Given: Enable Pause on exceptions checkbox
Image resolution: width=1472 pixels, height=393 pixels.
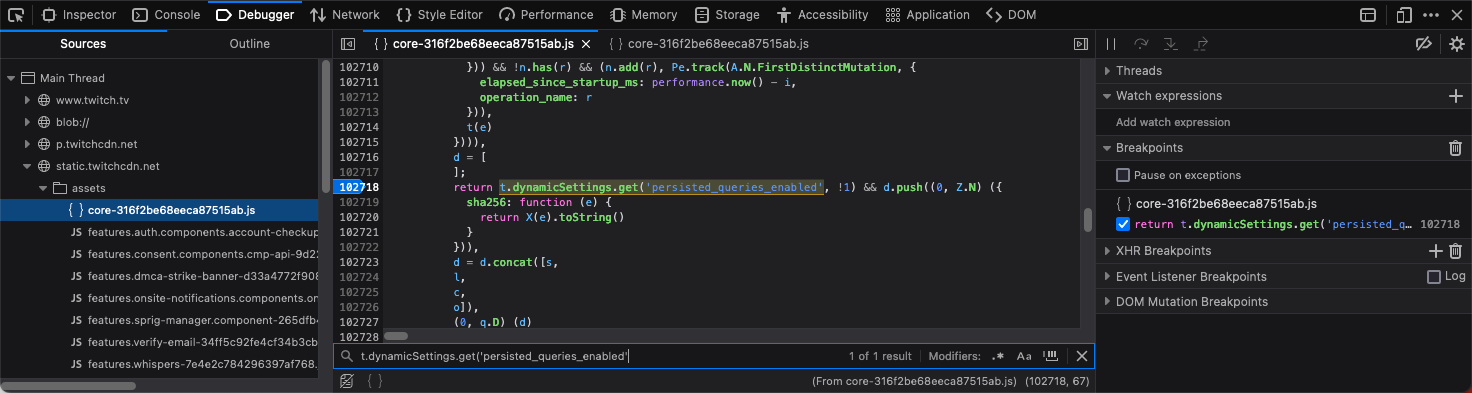Looking at the screenshot, I should coord(1122,175).
